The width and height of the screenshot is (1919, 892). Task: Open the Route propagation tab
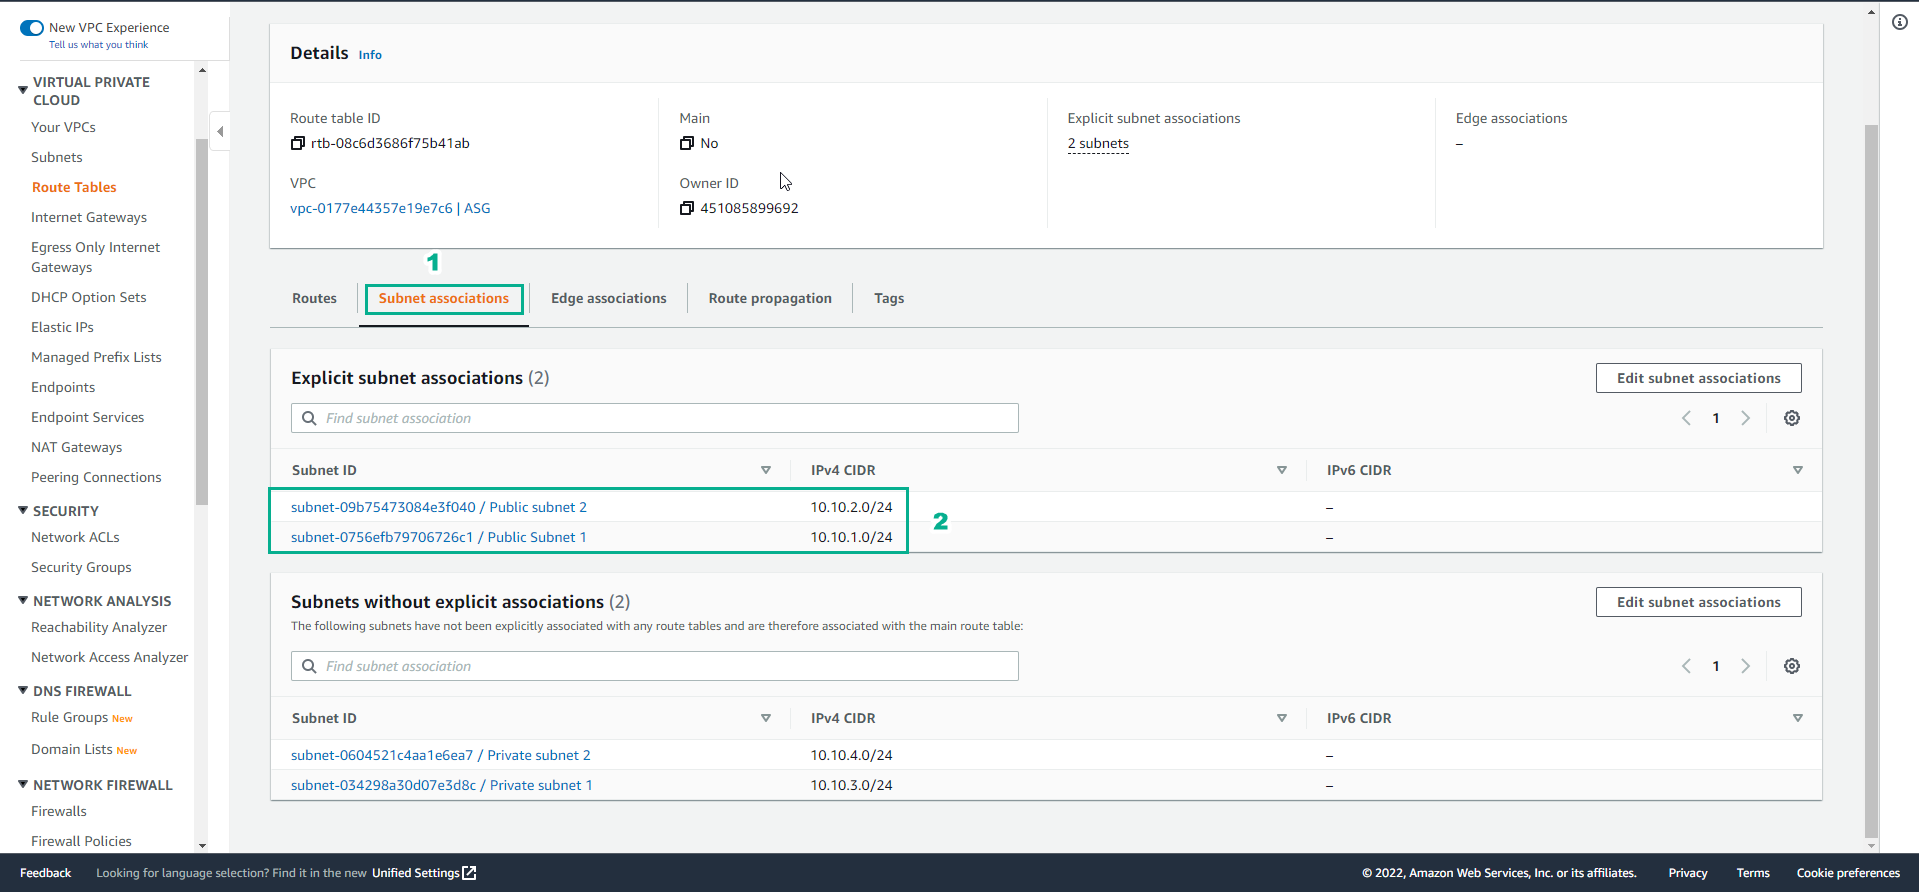click(770, 298)
